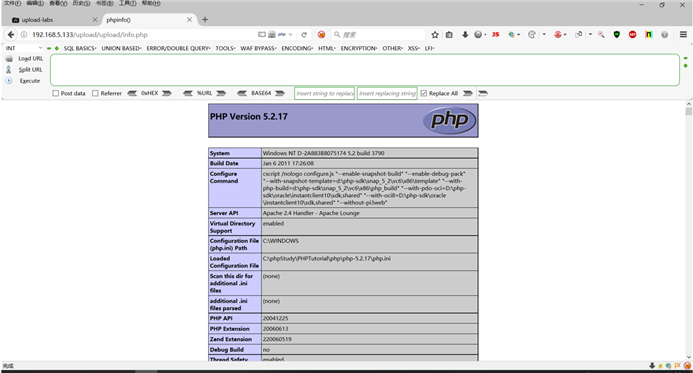Close the phpinfo() tab

189,20
